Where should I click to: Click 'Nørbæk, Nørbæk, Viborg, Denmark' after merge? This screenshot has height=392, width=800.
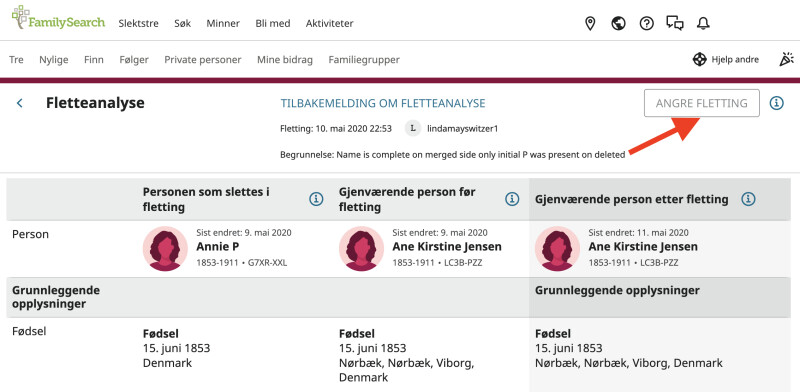[x=629, y=363]
